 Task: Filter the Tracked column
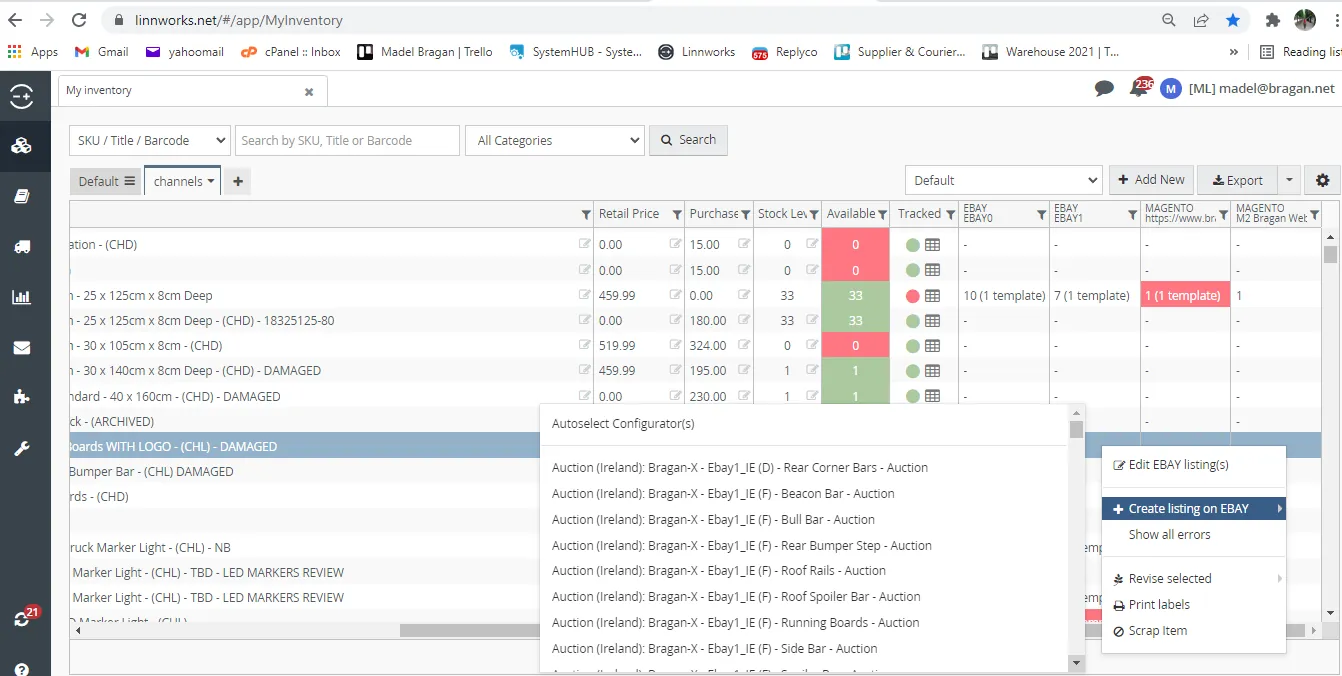tap(950, 214)
